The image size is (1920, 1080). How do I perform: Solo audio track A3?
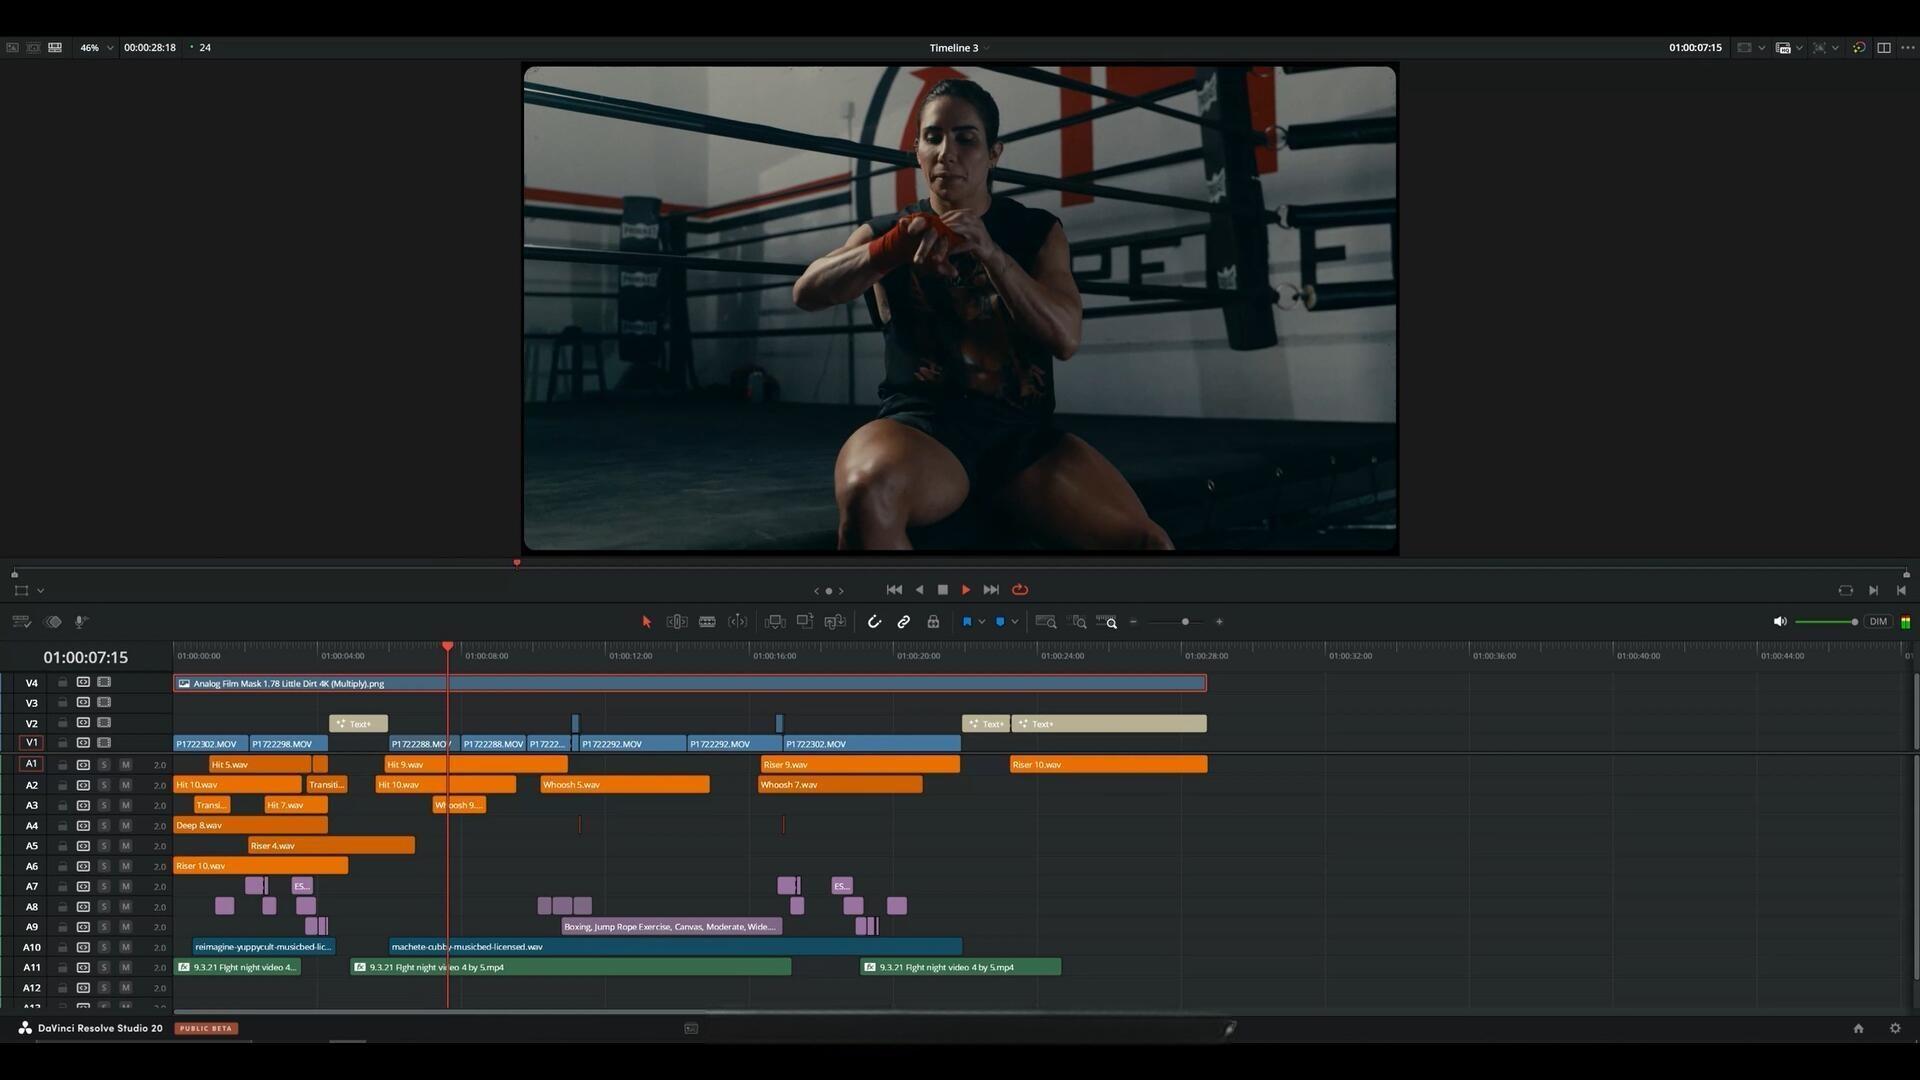tap(104, 806)
